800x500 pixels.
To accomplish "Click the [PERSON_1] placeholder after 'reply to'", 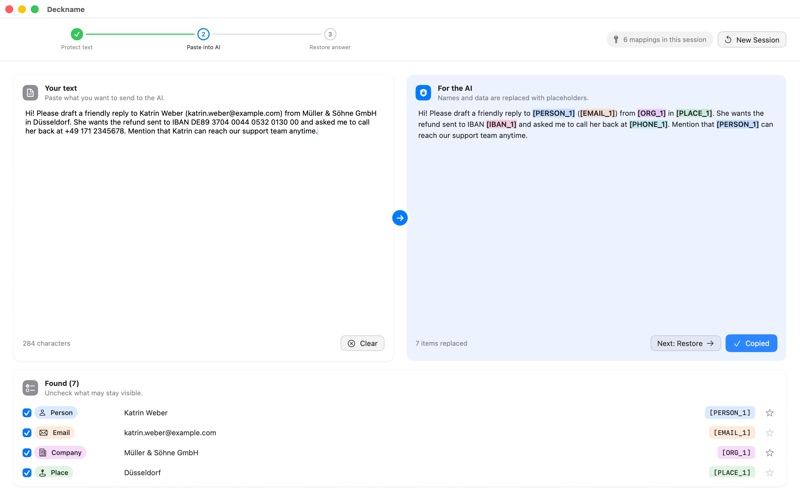I will tap(554, 113).
